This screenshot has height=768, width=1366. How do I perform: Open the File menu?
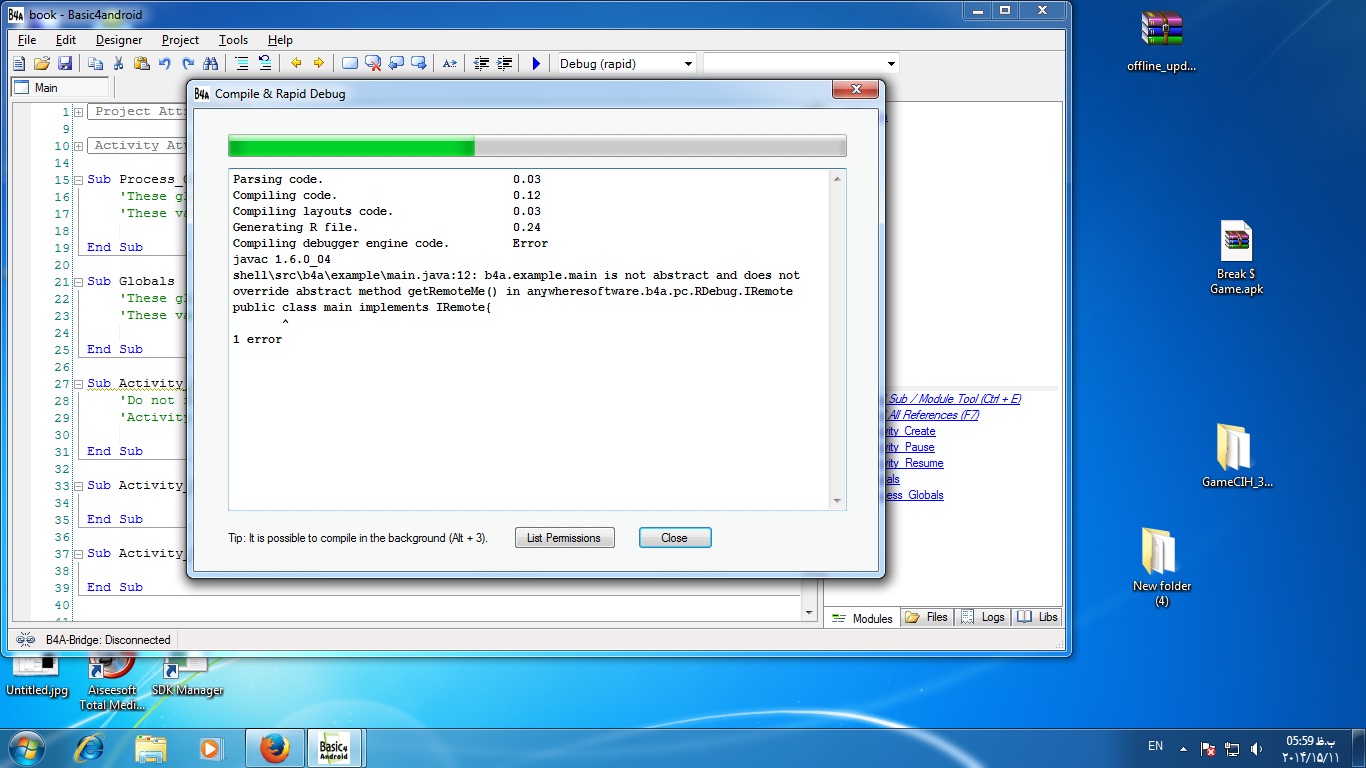coord(27,40)
